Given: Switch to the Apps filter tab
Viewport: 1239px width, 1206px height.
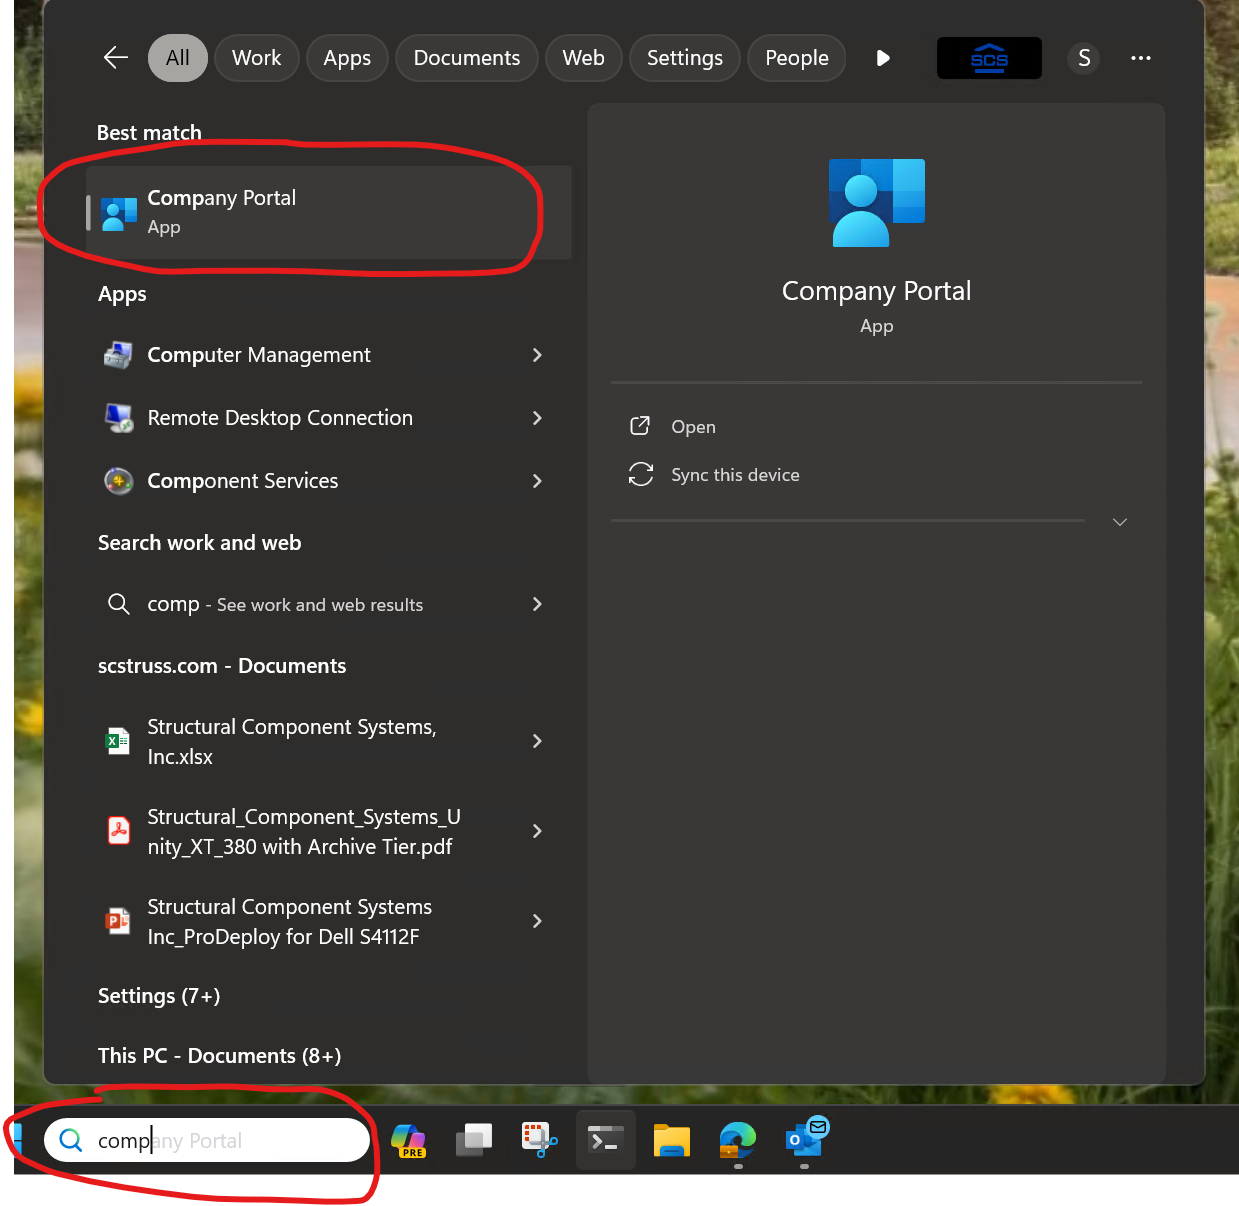Looking at the screenshot, I should [x=347, y=58].
